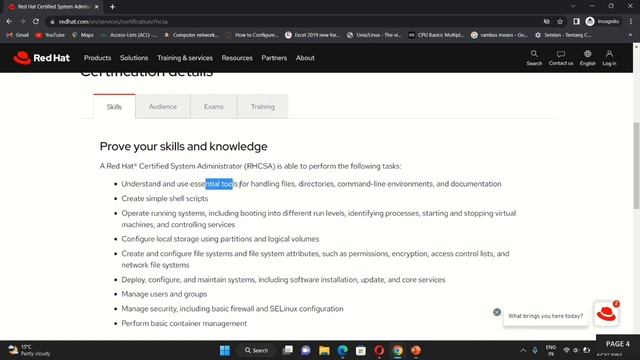Open Microsoft Store from the taskbar

pyautogui.click(x=361, y=351)
